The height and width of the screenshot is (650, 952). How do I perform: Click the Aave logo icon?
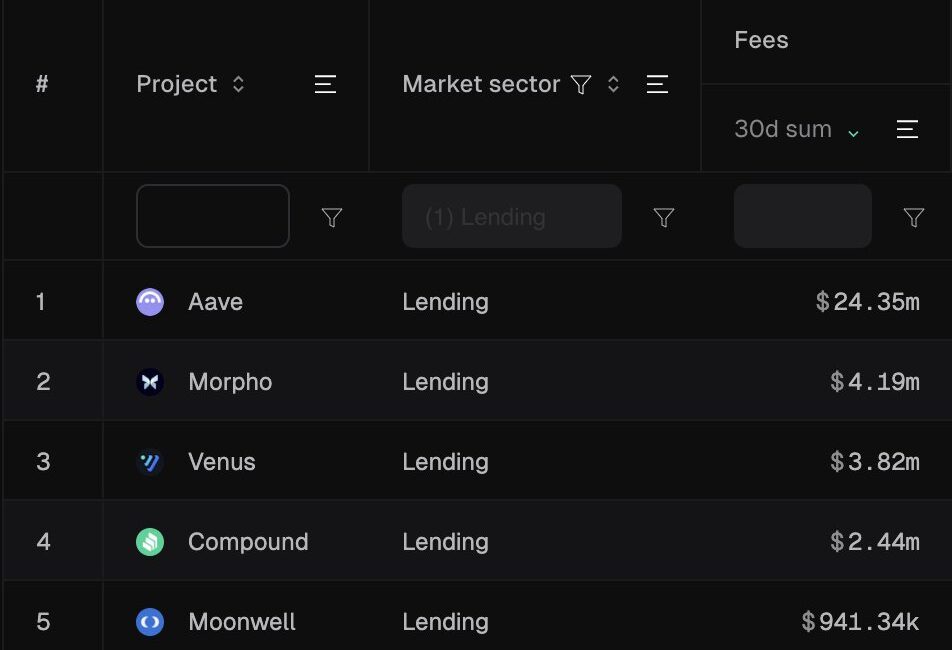150,302
